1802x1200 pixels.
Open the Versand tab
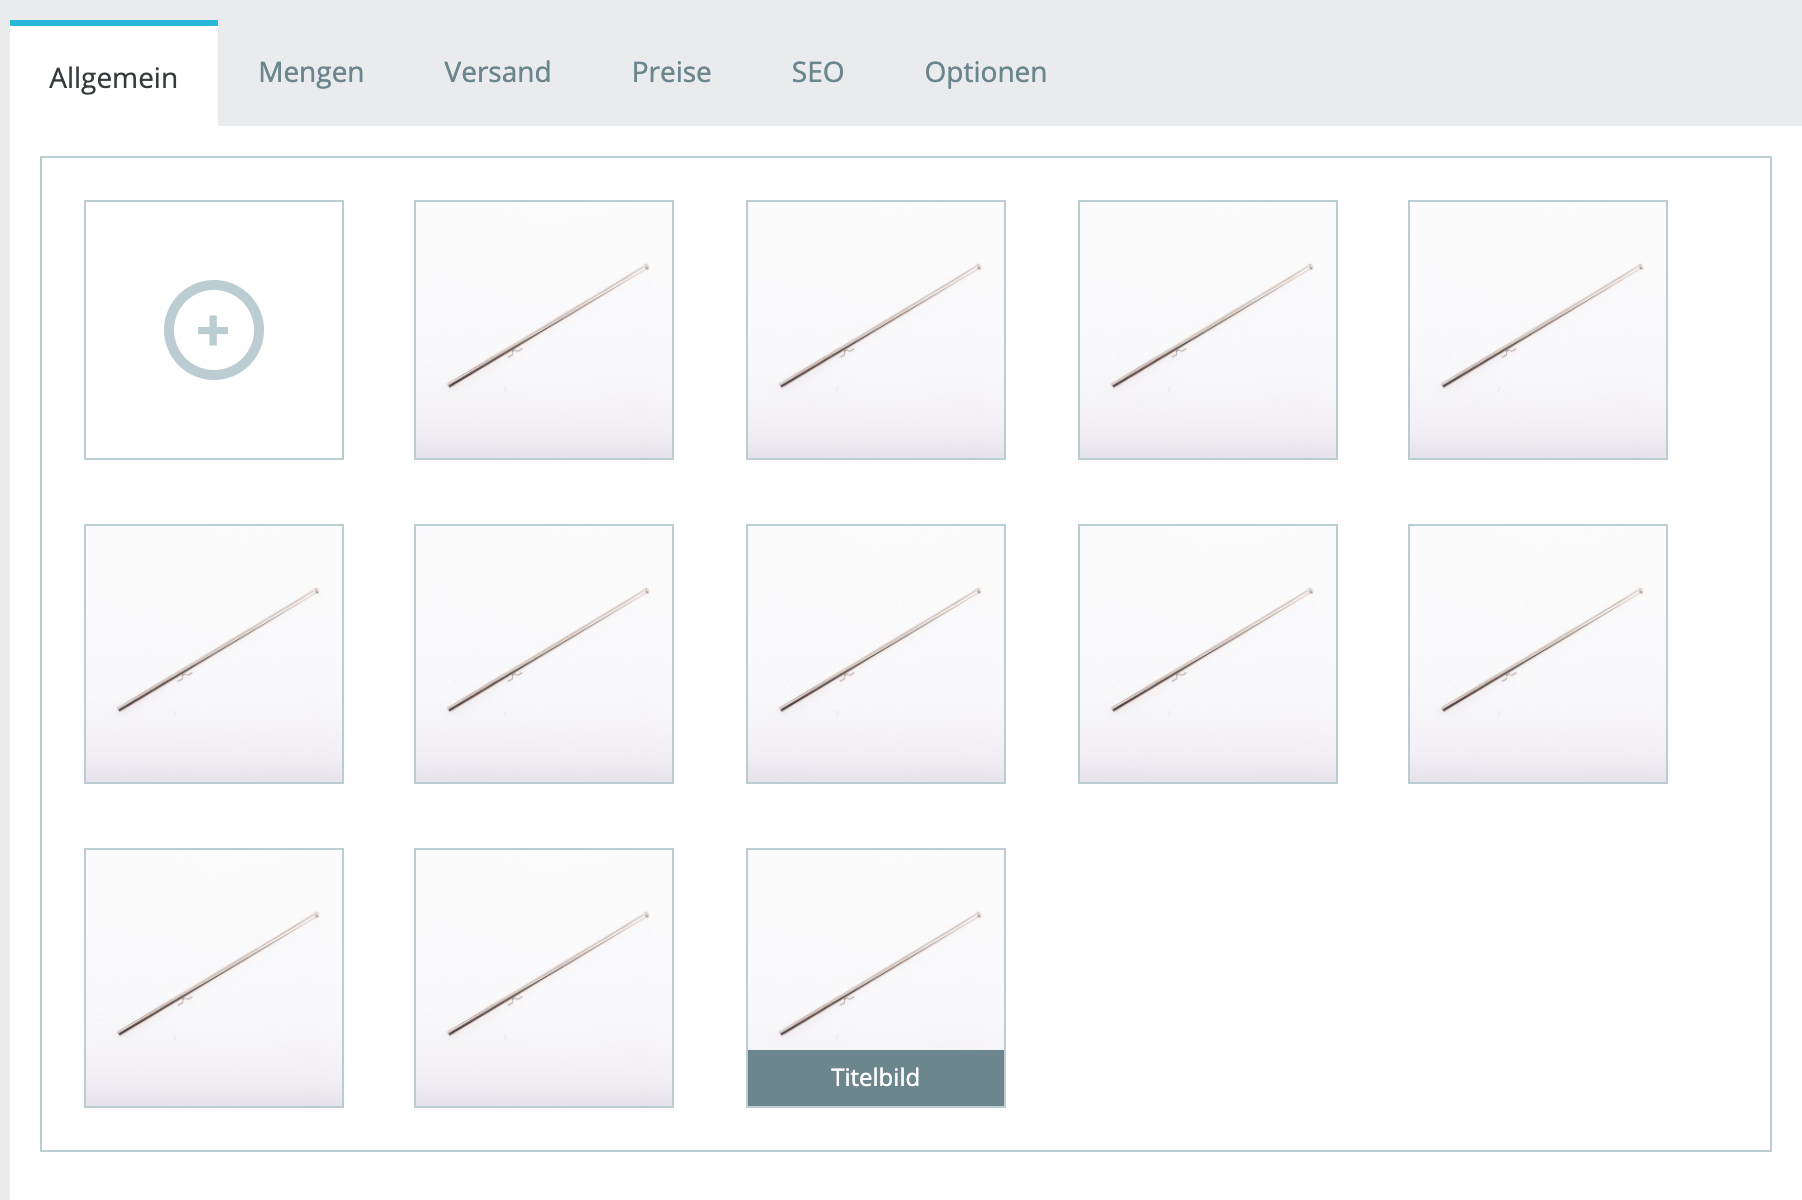(x=497, y=72)
